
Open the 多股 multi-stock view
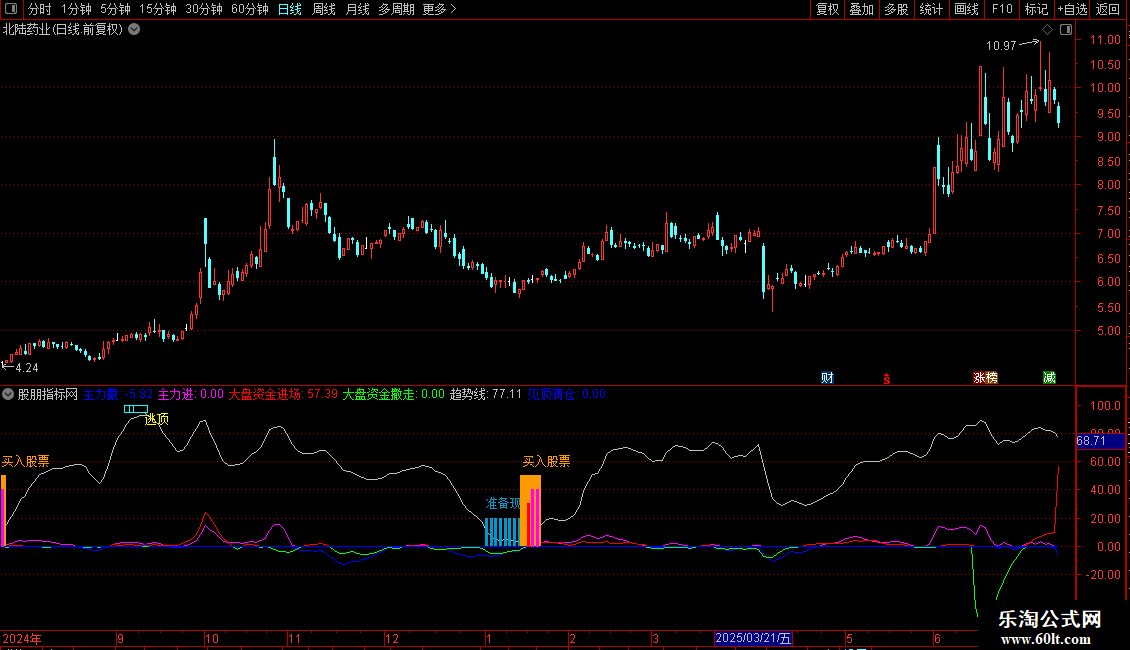896,9
